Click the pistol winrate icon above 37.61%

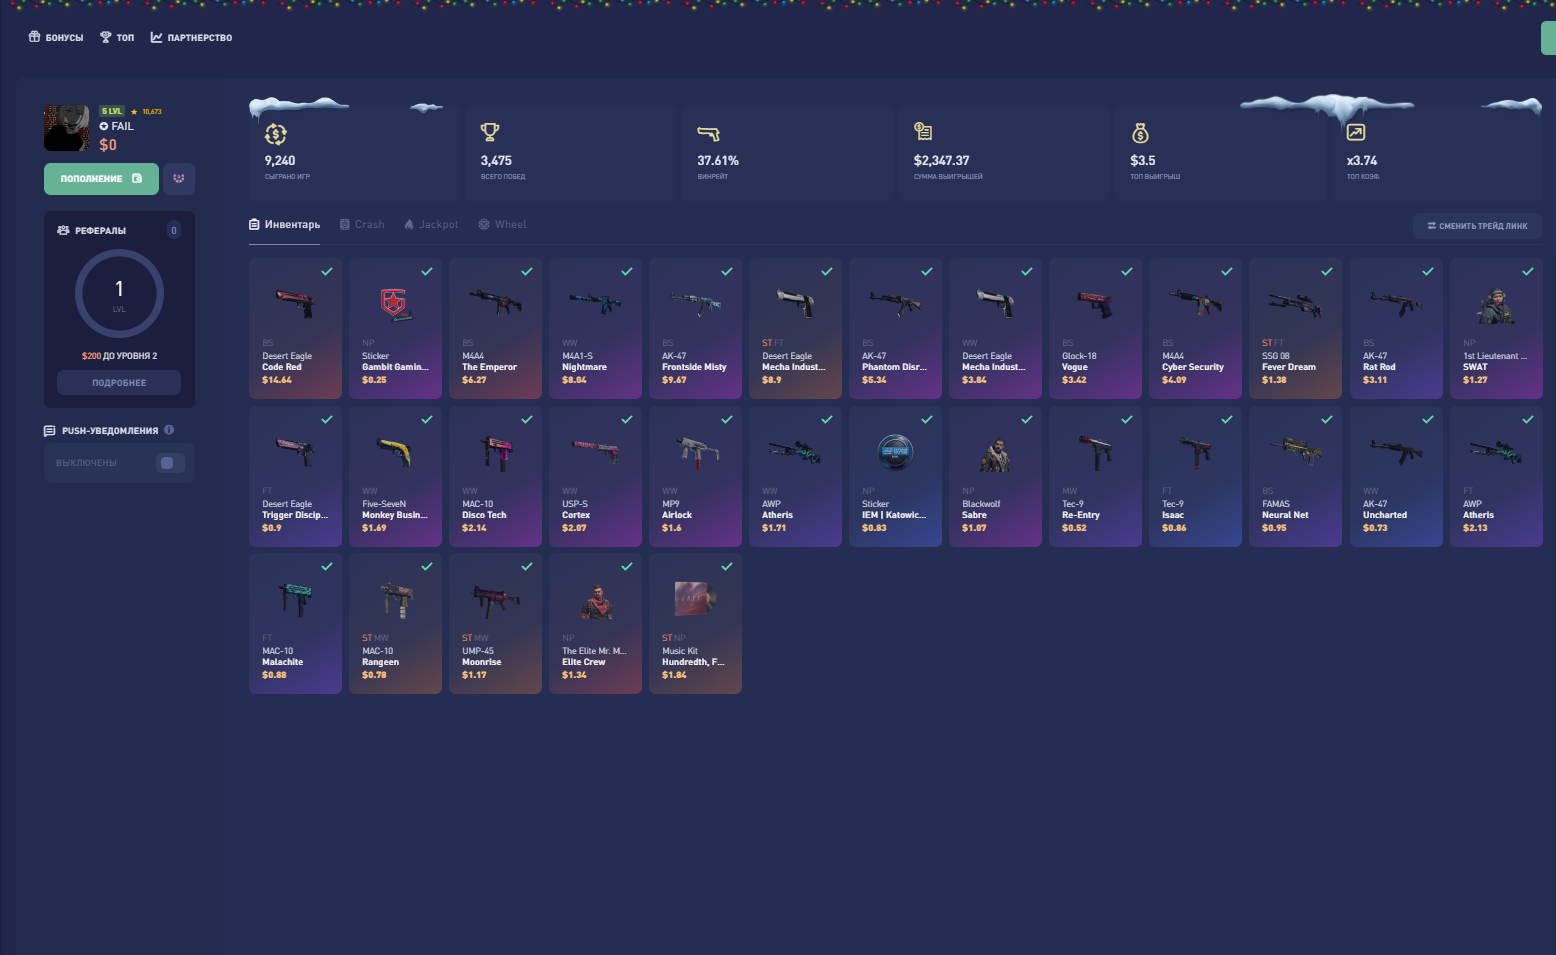(708, 133)
